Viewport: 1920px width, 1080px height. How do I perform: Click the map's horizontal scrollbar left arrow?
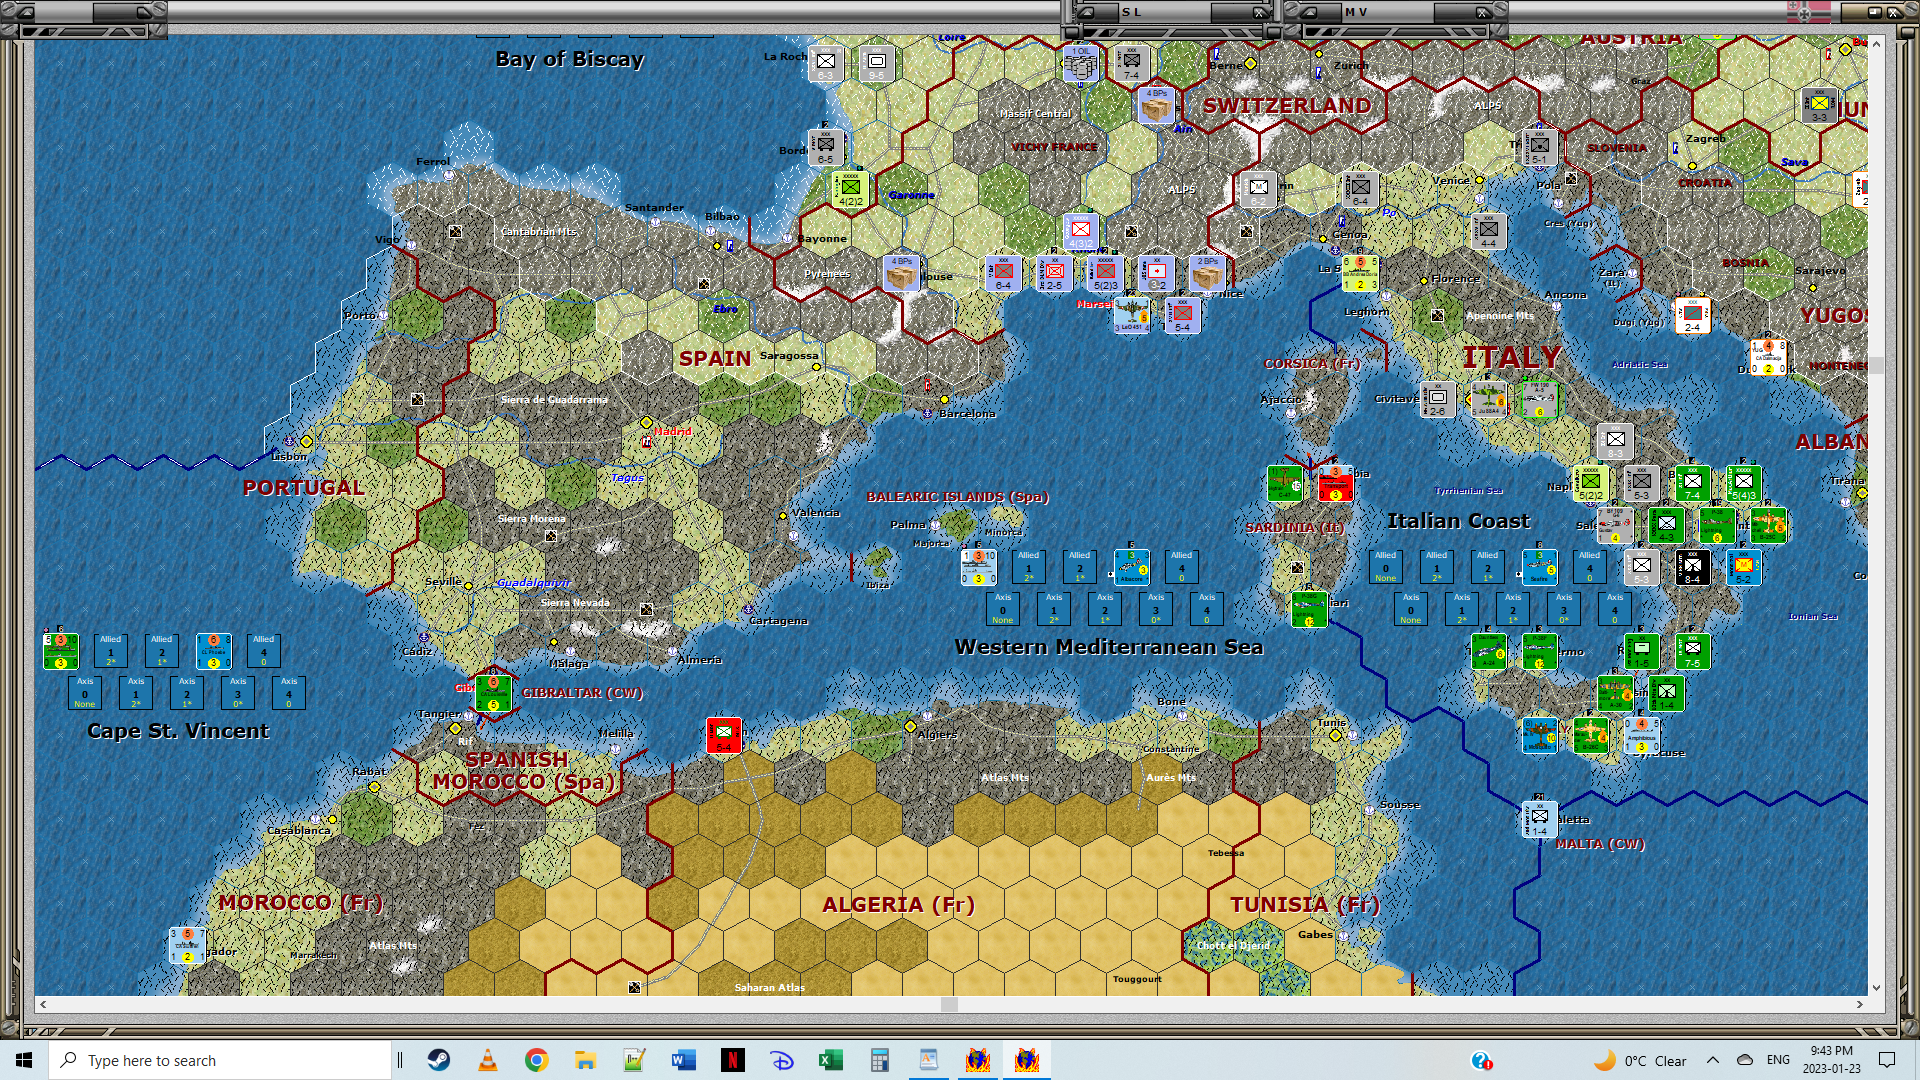[x=42, y=1004]
